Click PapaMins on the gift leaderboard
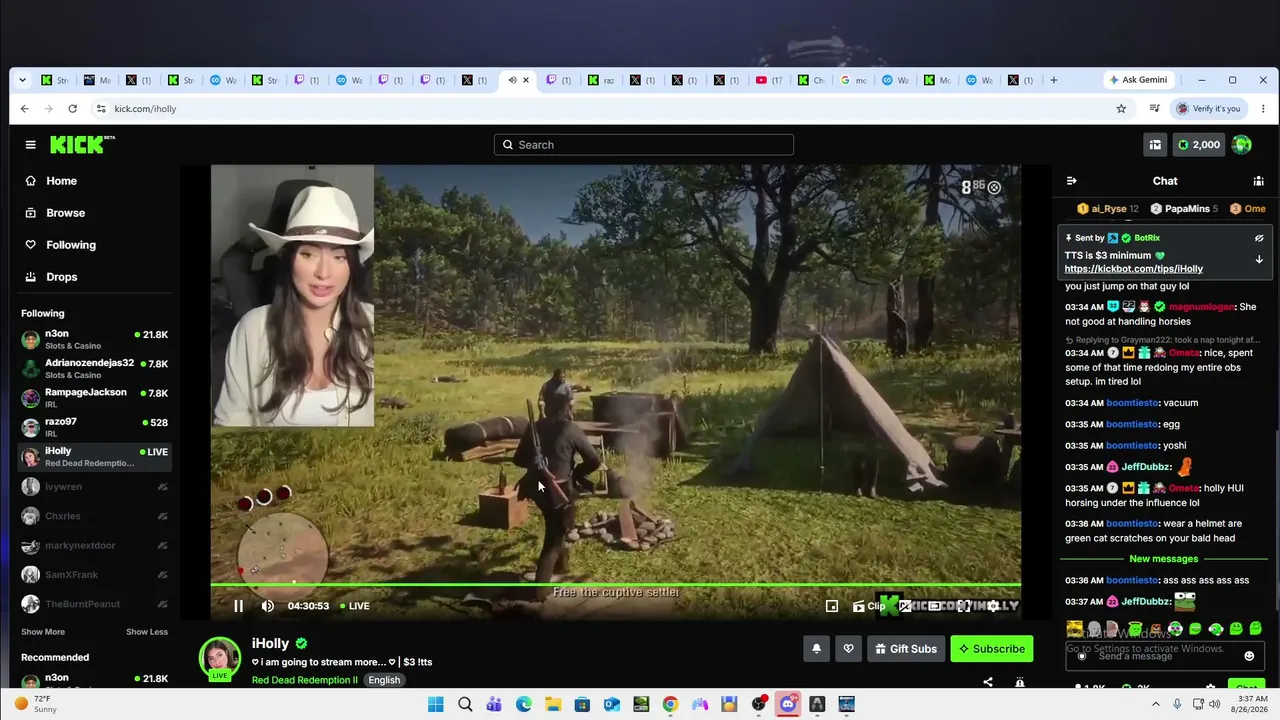 click(1184, 209)
